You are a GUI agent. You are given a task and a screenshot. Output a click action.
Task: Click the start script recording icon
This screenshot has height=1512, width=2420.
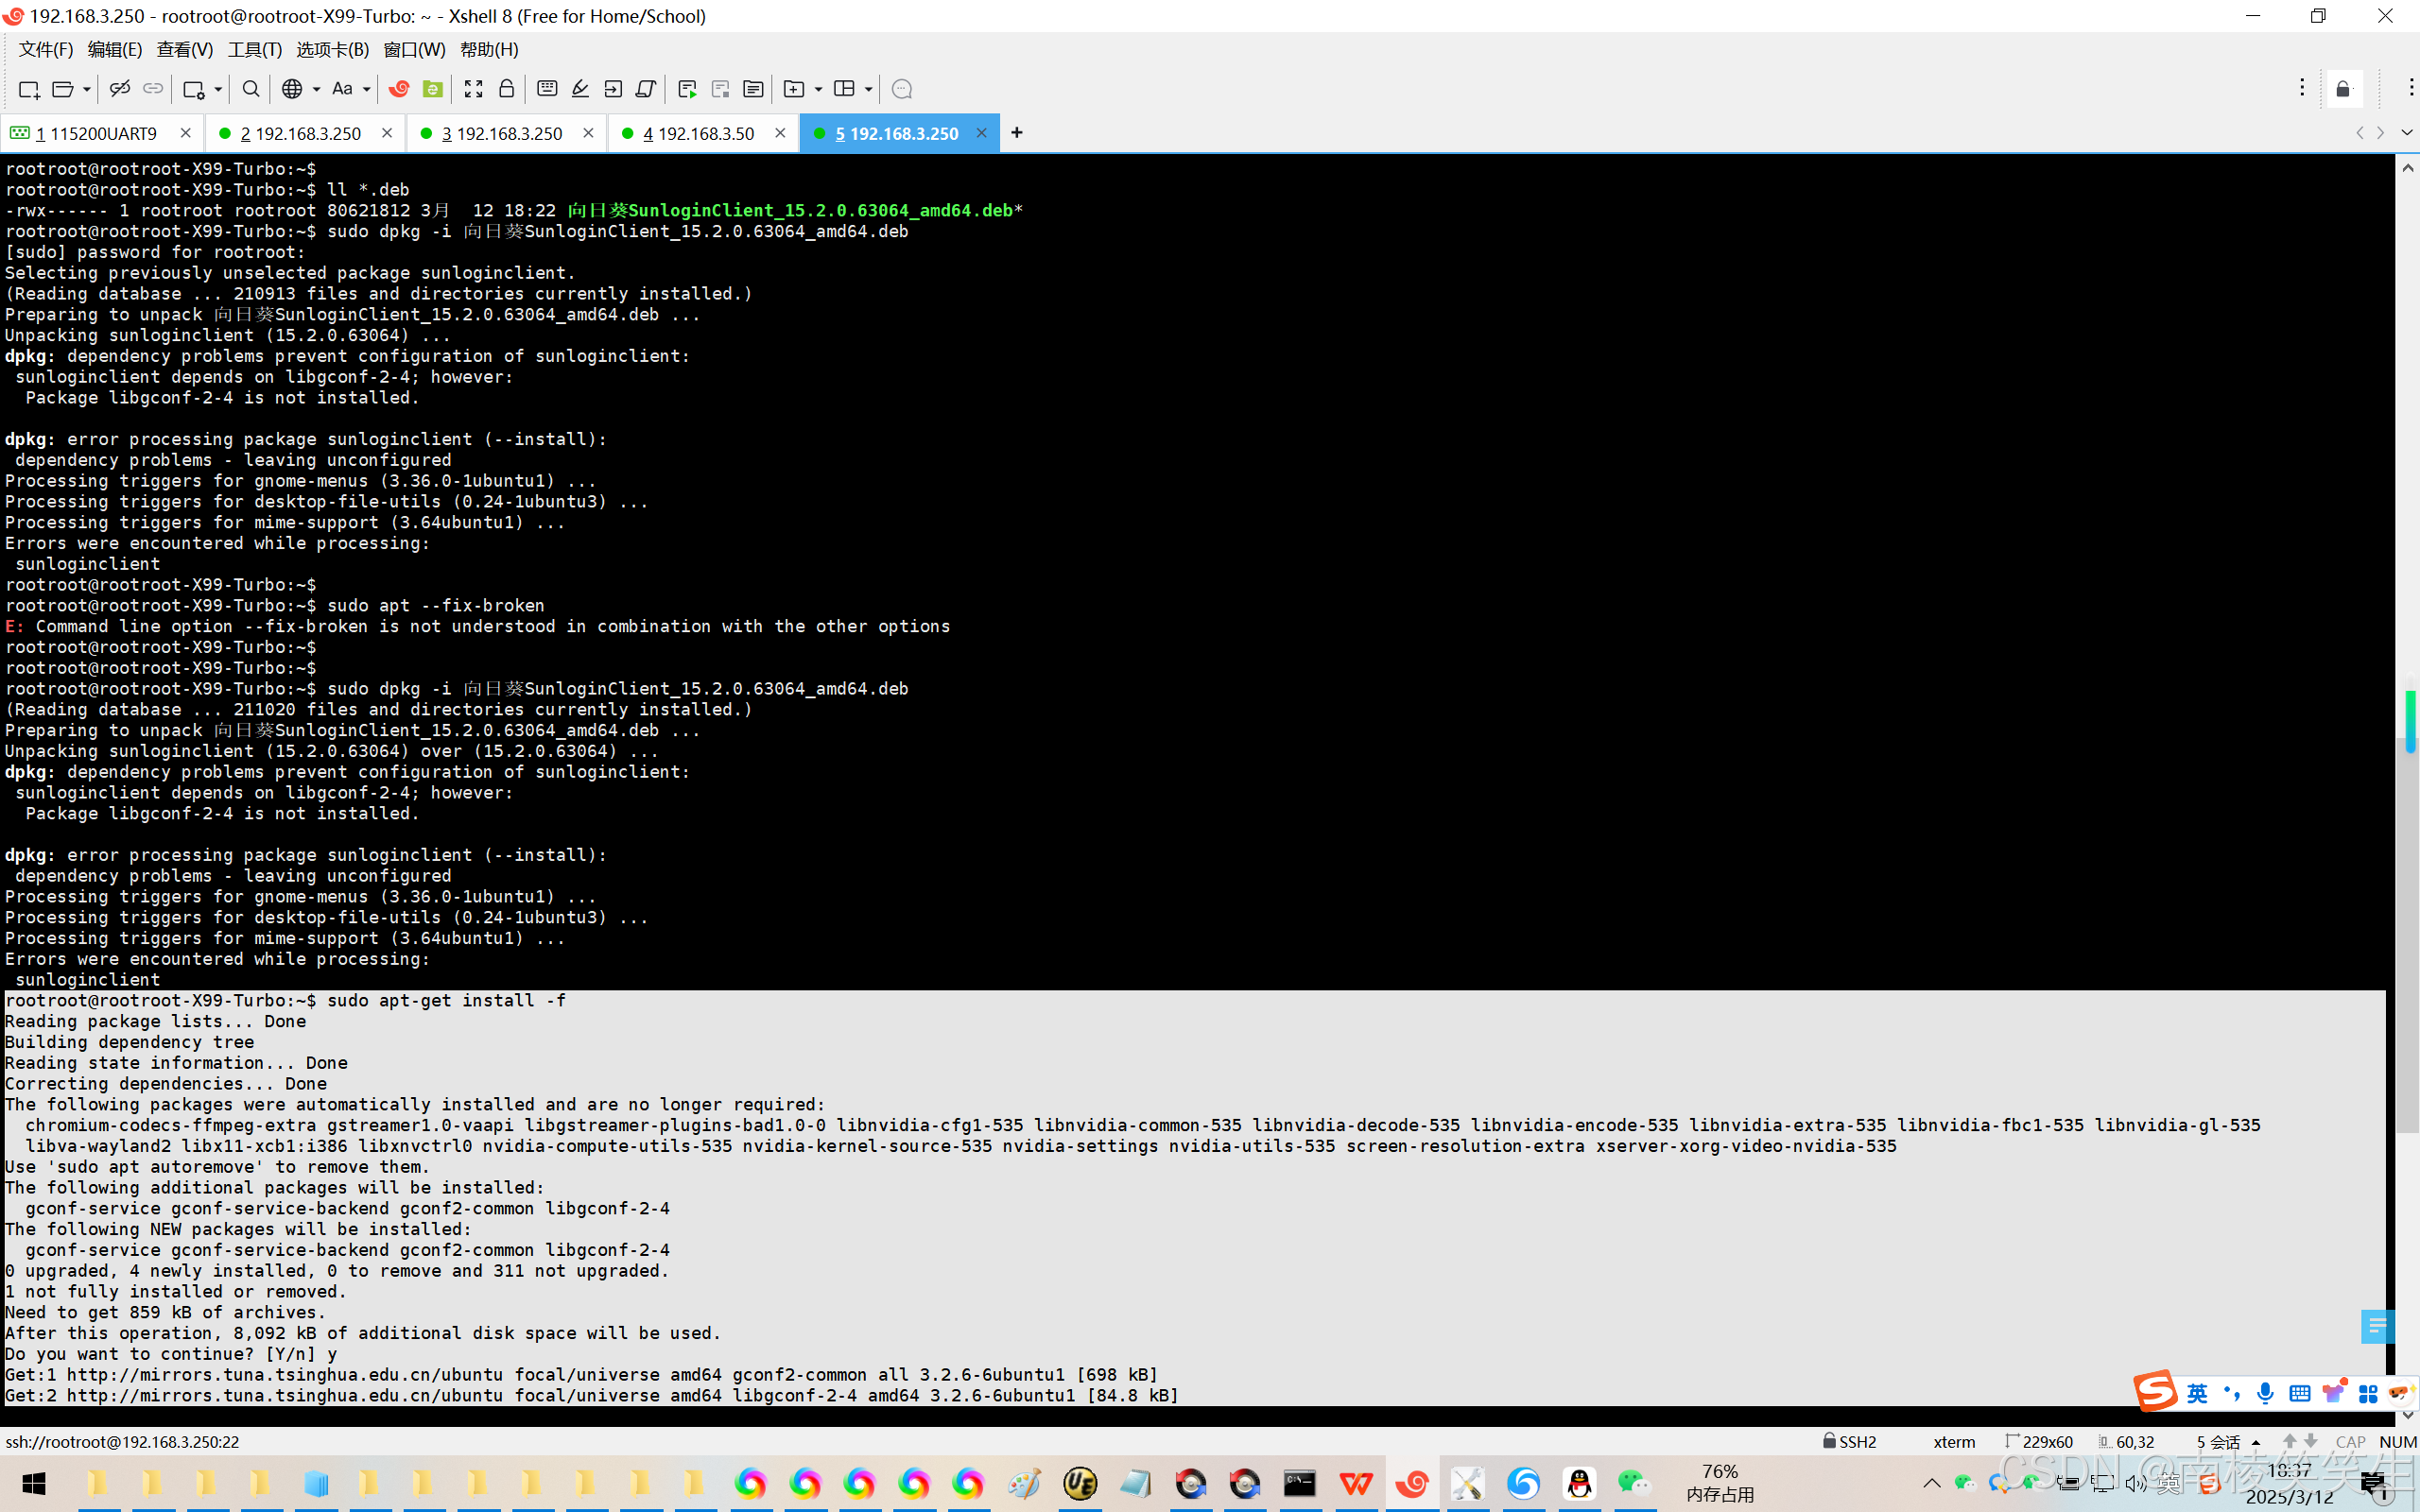pos(687,89)
